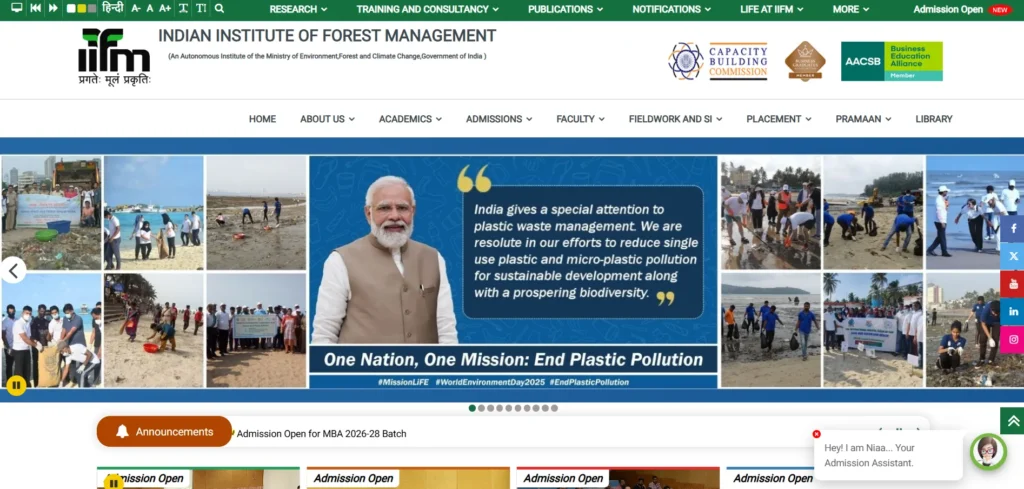Open IIFM Facebook page icon
The image size is (1024, 489).
(x=1012, y=229)
